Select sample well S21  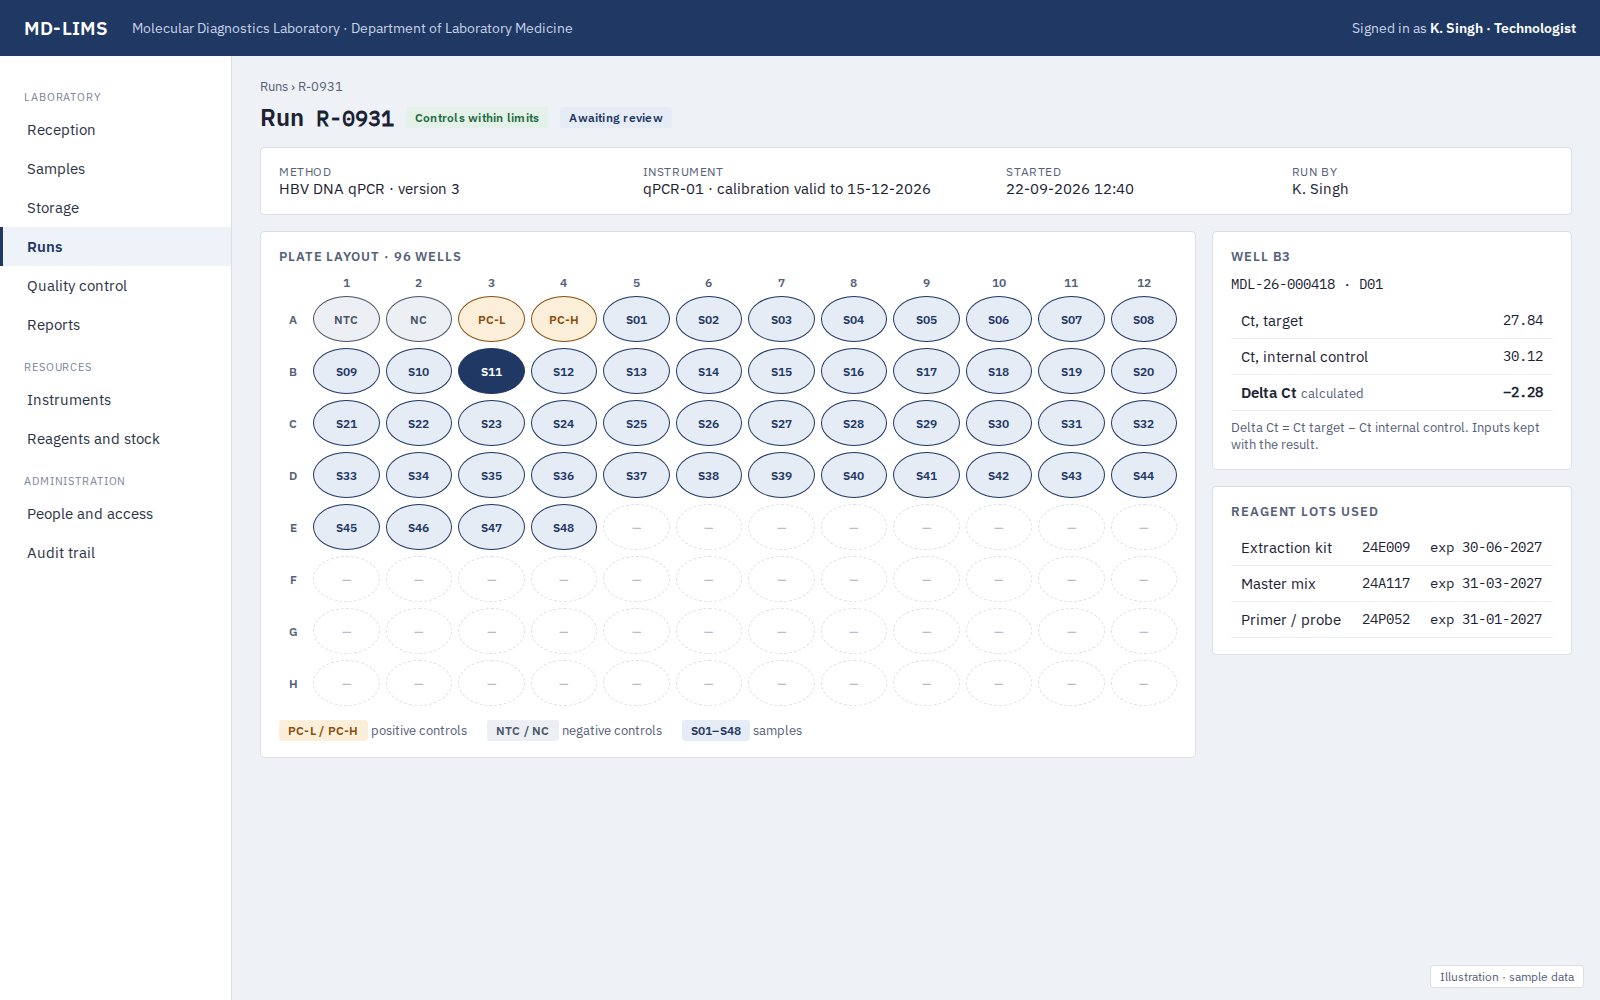point(346,424)
